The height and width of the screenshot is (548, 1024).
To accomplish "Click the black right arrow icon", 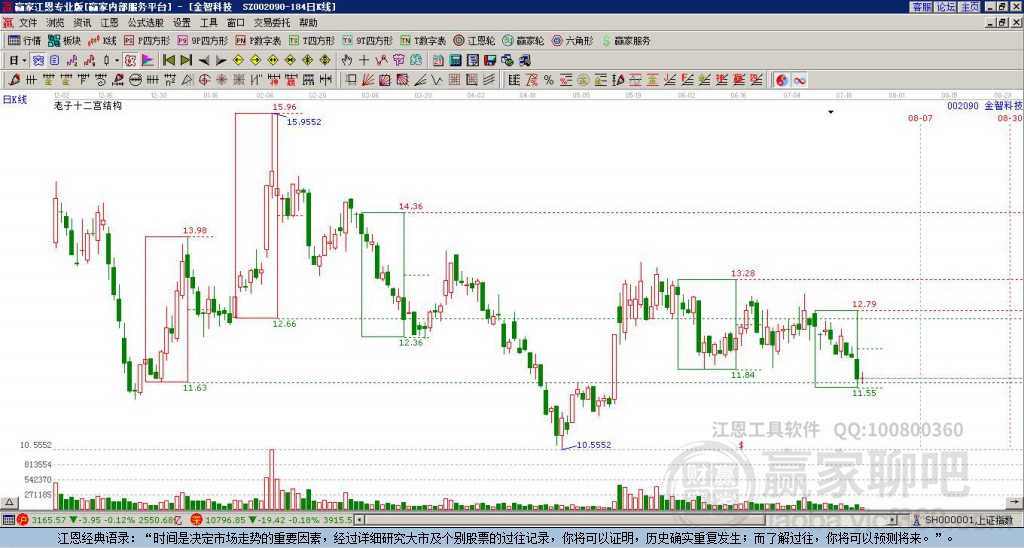I will (x=221, y=60).
